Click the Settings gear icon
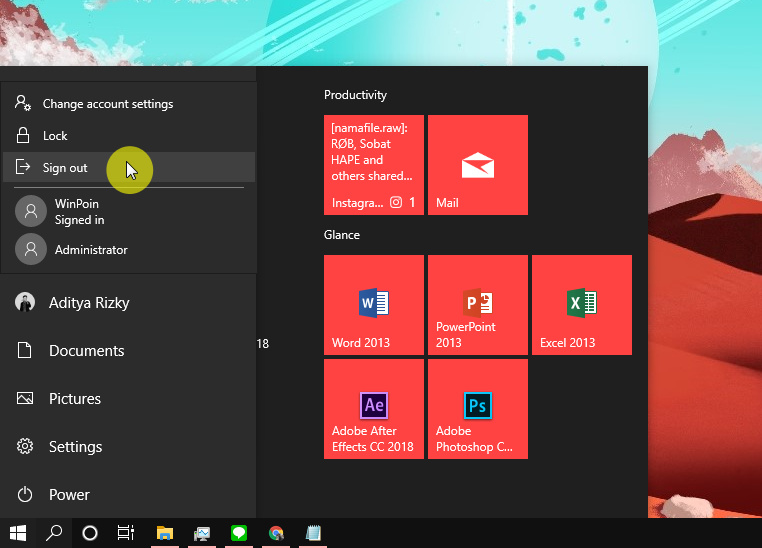This screenshot has width=762, height=548. pyautogui.click(x=25, y=446)
